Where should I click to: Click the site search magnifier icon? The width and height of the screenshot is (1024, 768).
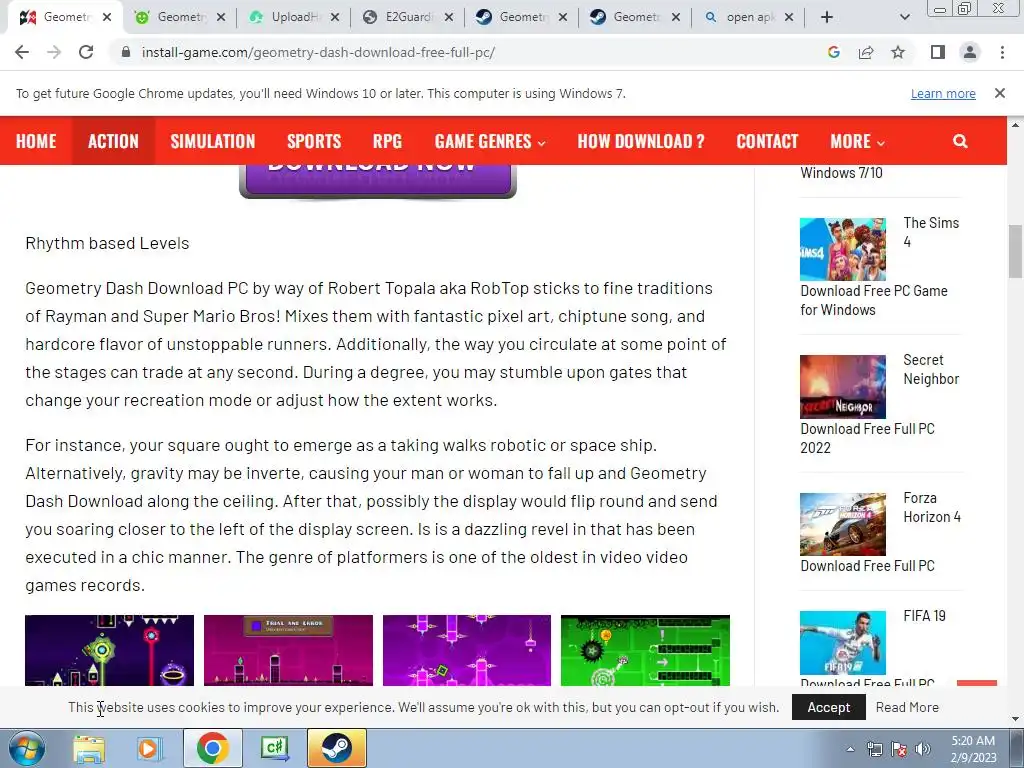(960, 141)
